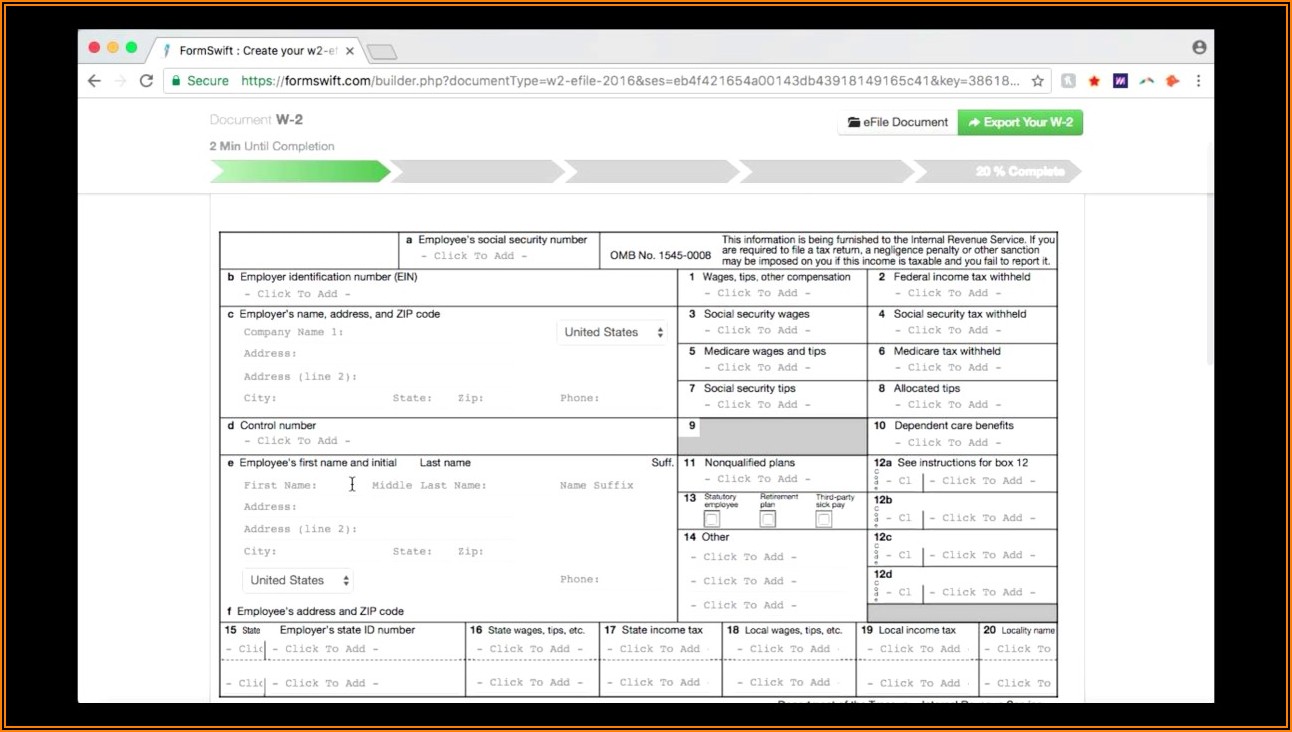Viewport: 1292px width, 732px height.
Task: Click the first green progress step arrow
Action: [x=300, y=172]
